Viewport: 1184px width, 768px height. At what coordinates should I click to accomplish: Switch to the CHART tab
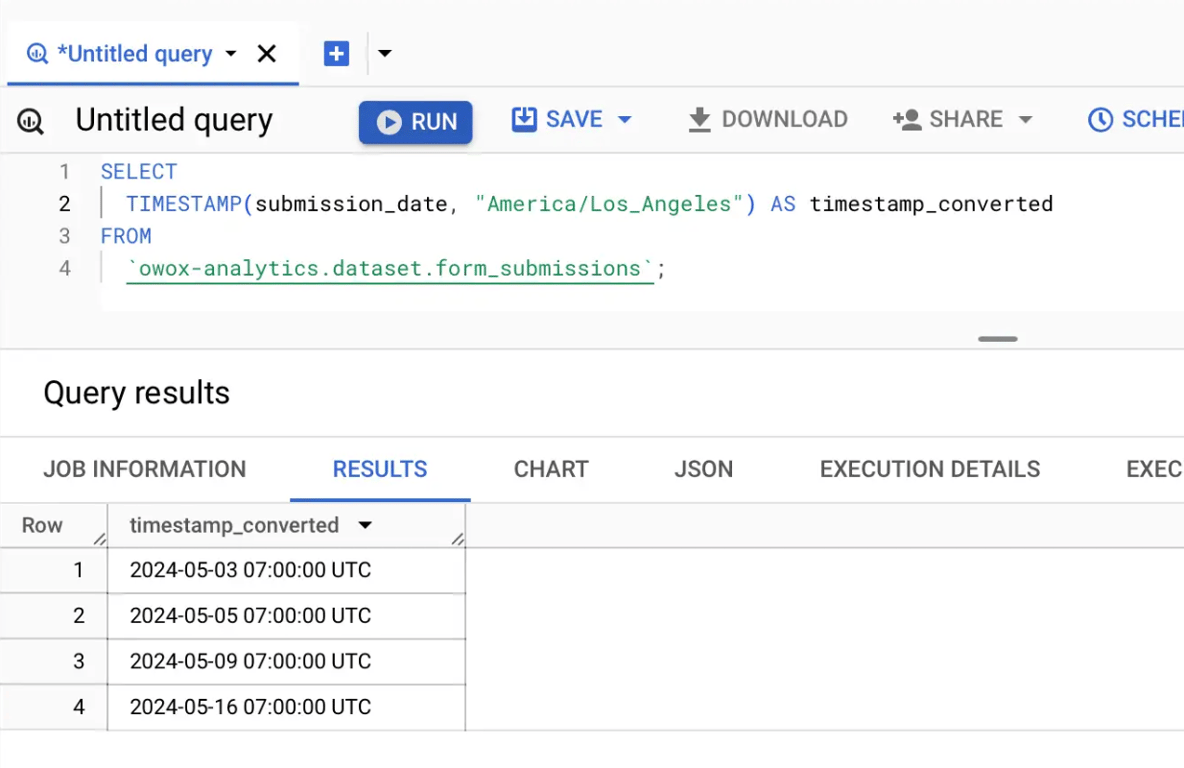coord(551,469)
